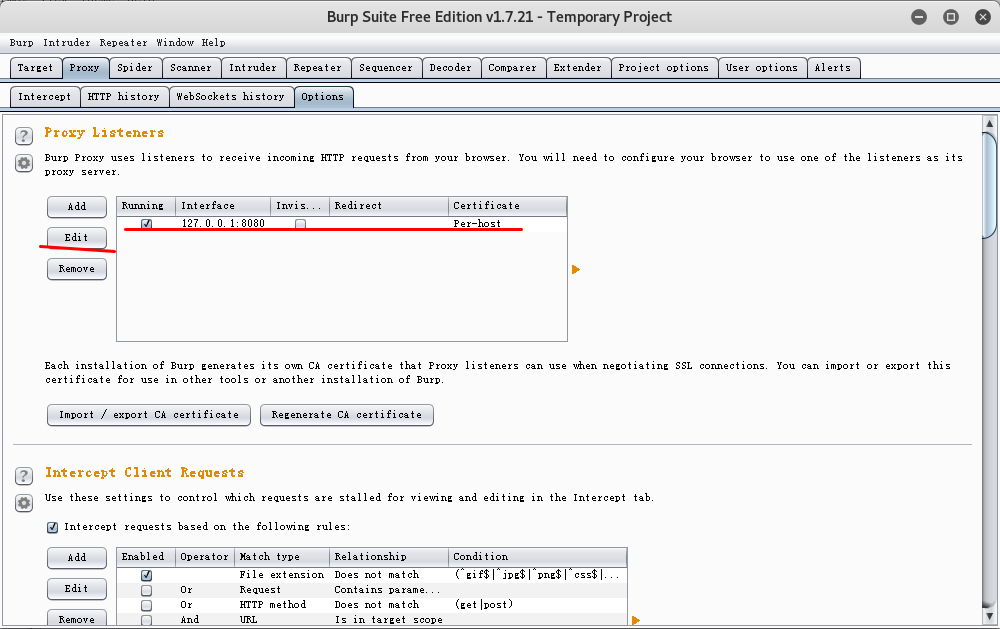This screenshot has height=629, width=1000.
Task: Open the Repeater menu
Action: (x=123, y=43)
